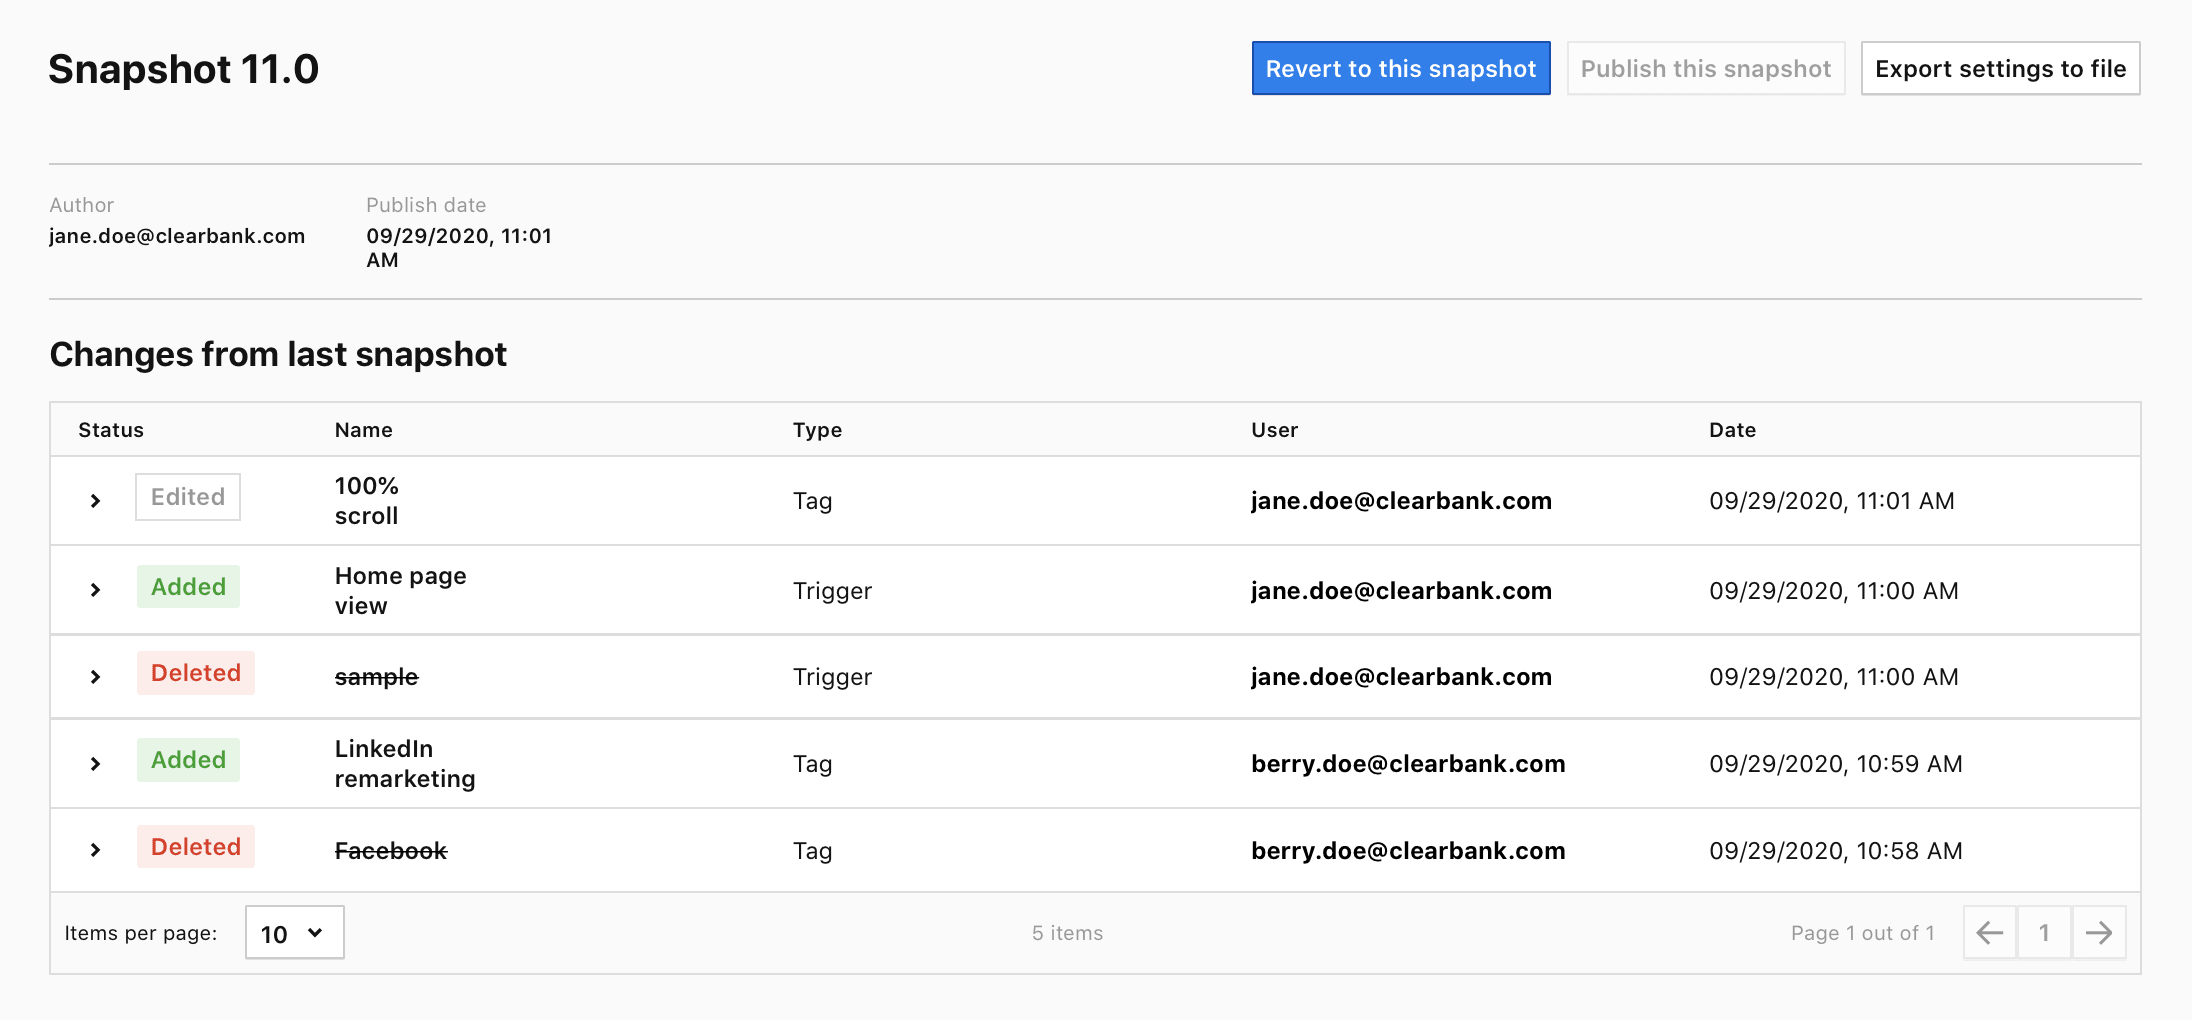
Task: Sort by the Name column header
Action: (x=363, y=430)
